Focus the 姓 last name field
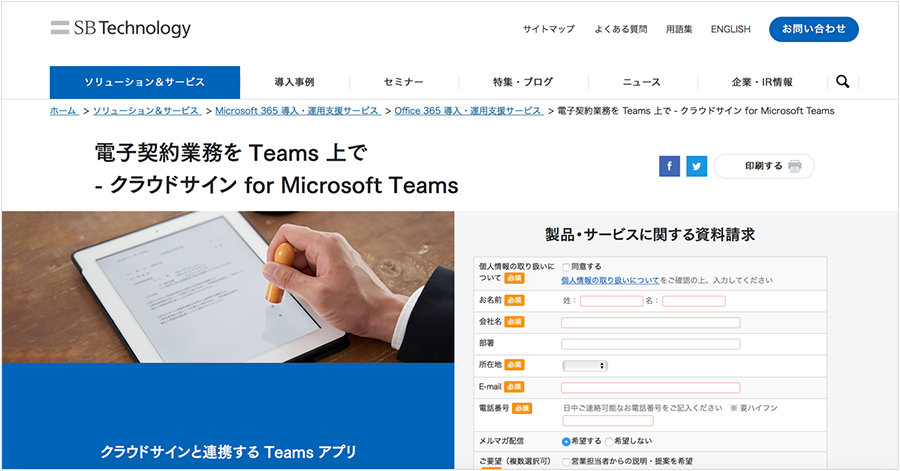Image resolution: width=900 pixels, height=471 pixels. (x=611, y=301)
